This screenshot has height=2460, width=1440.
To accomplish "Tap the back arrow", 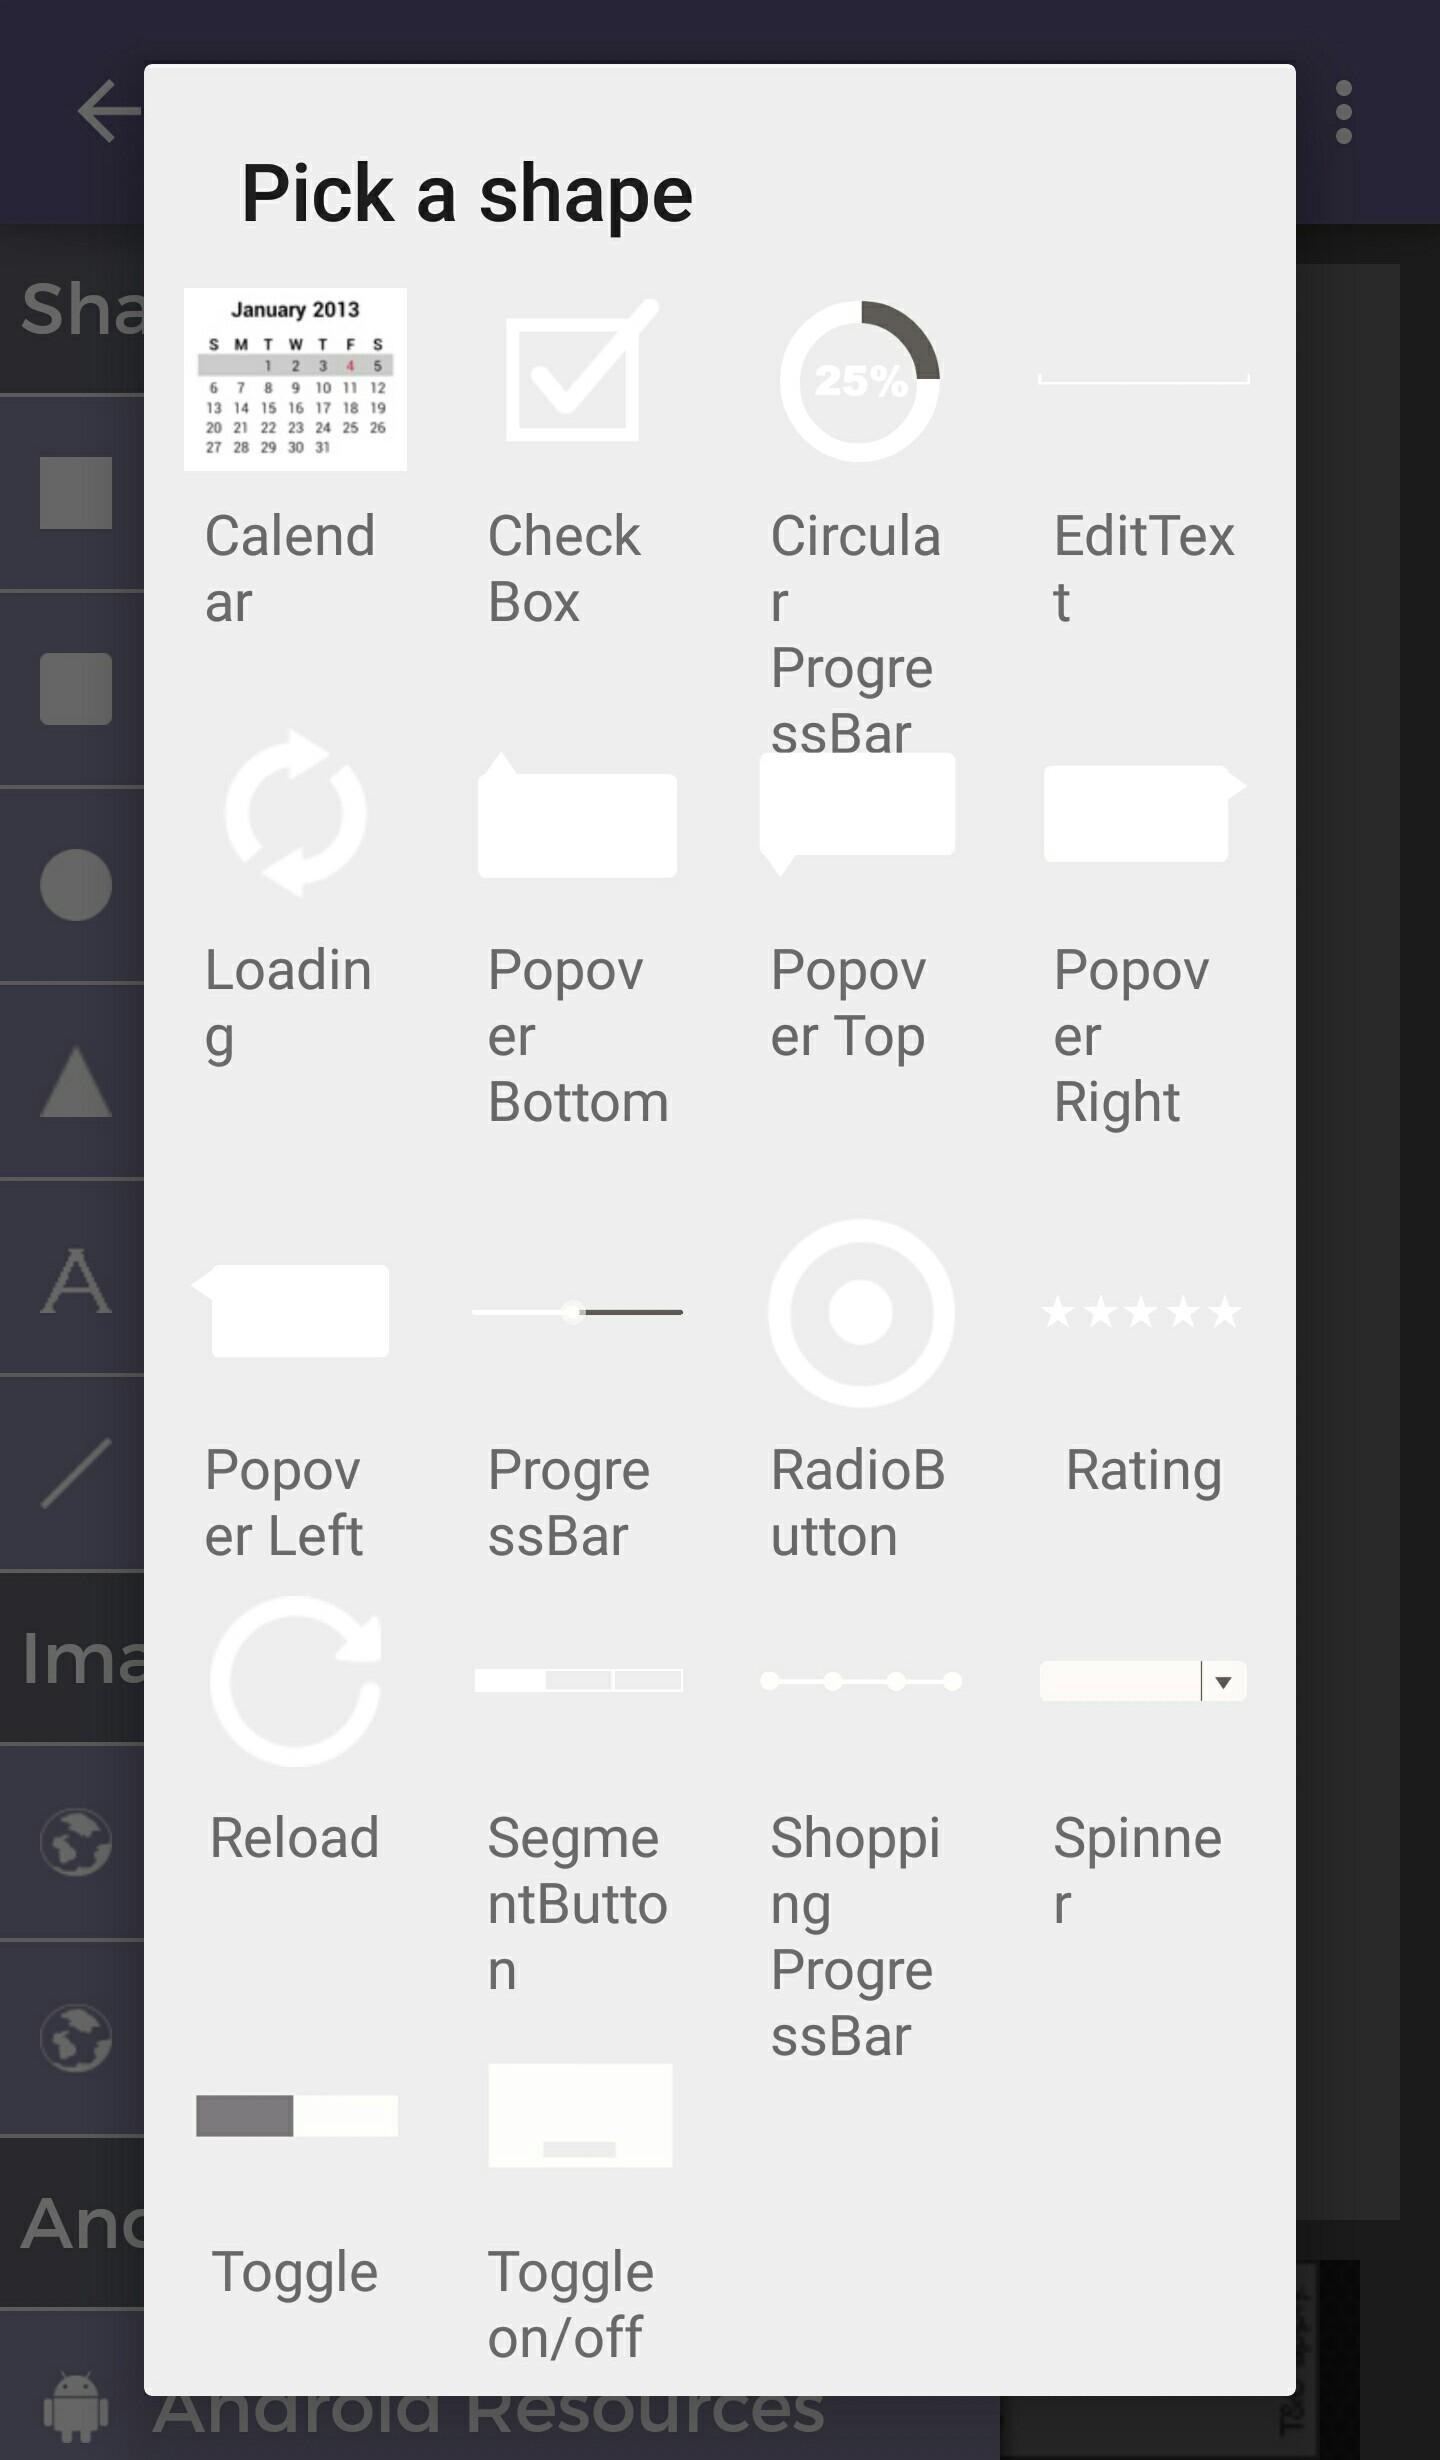I will [108, 110].
